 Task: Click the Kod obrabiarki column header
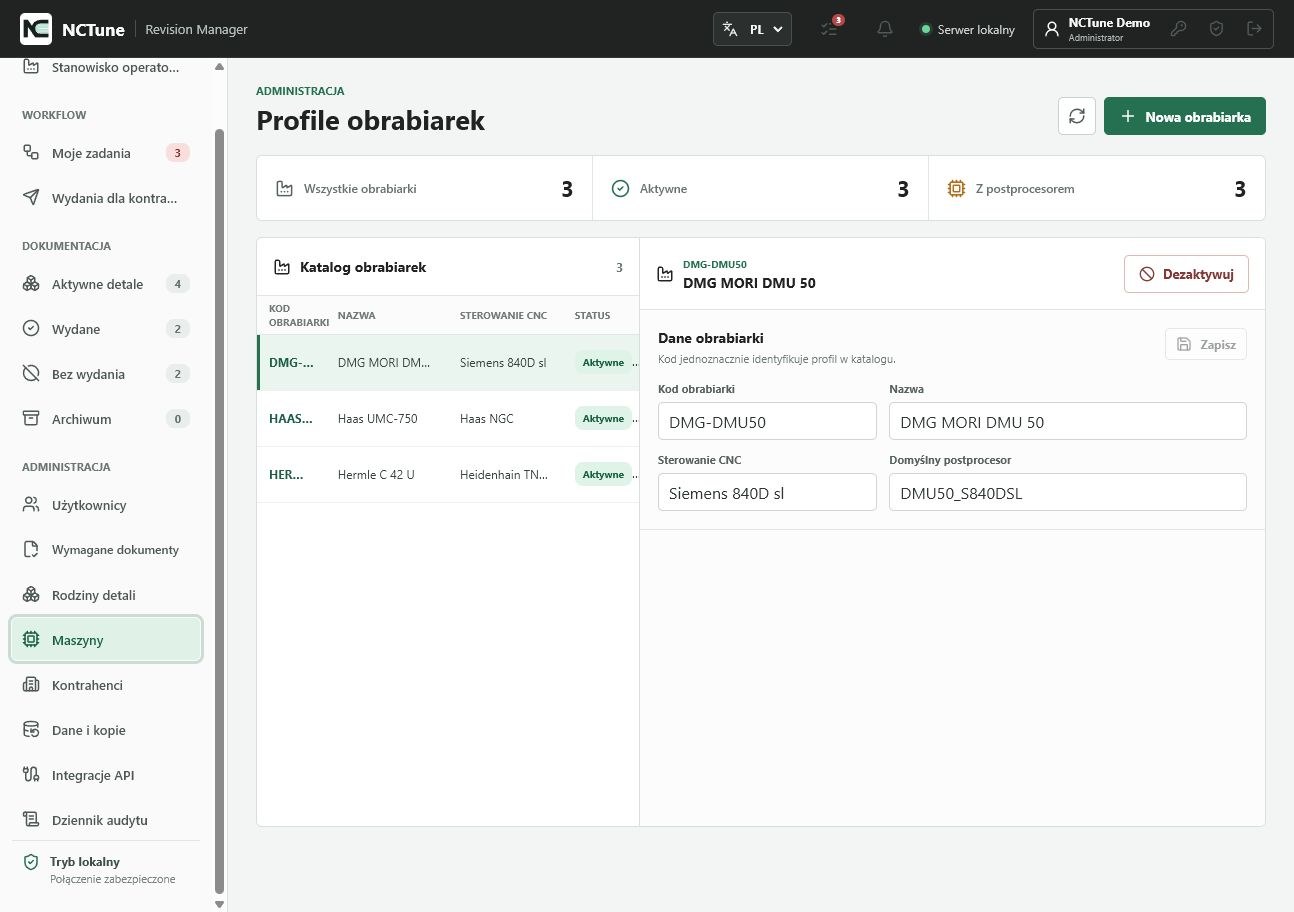tap(299, 316)
